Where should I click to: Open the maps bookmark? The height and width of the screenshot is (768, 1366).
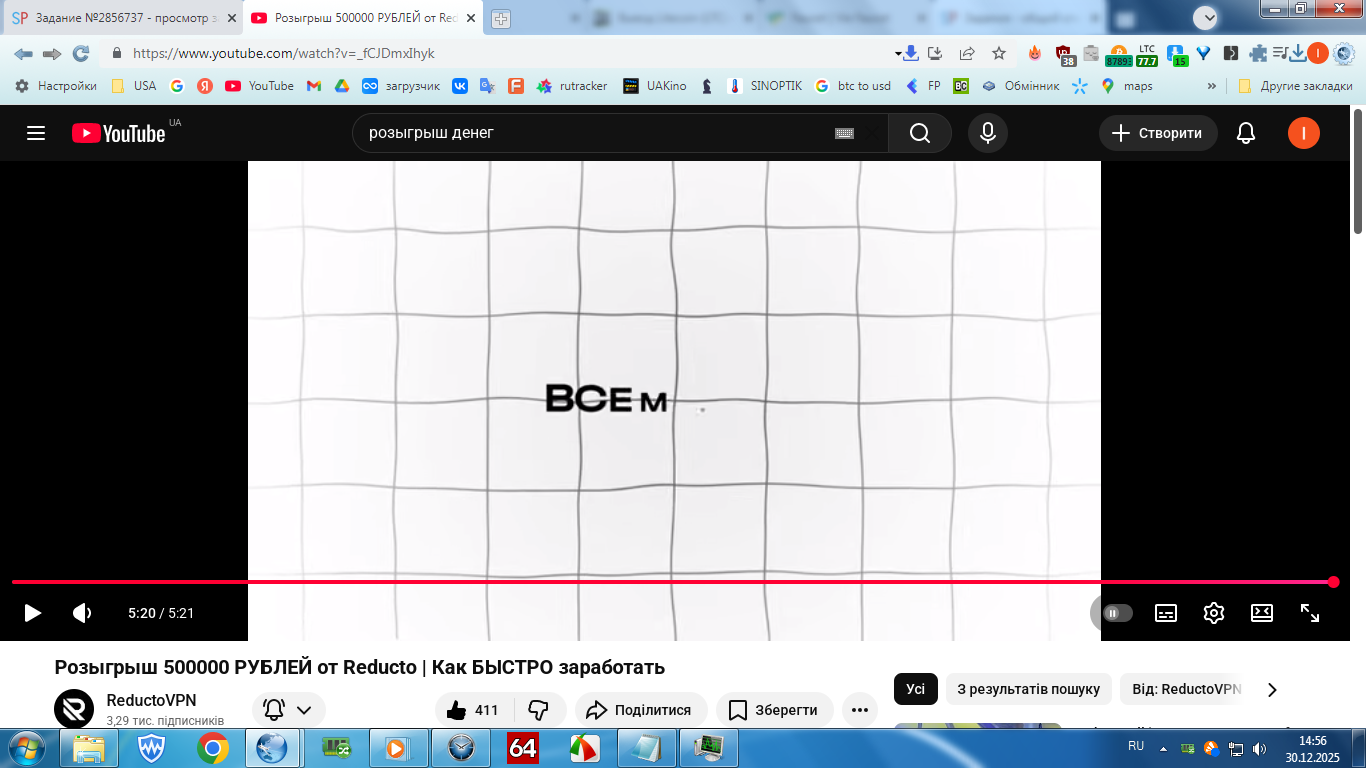(1126, 86)
